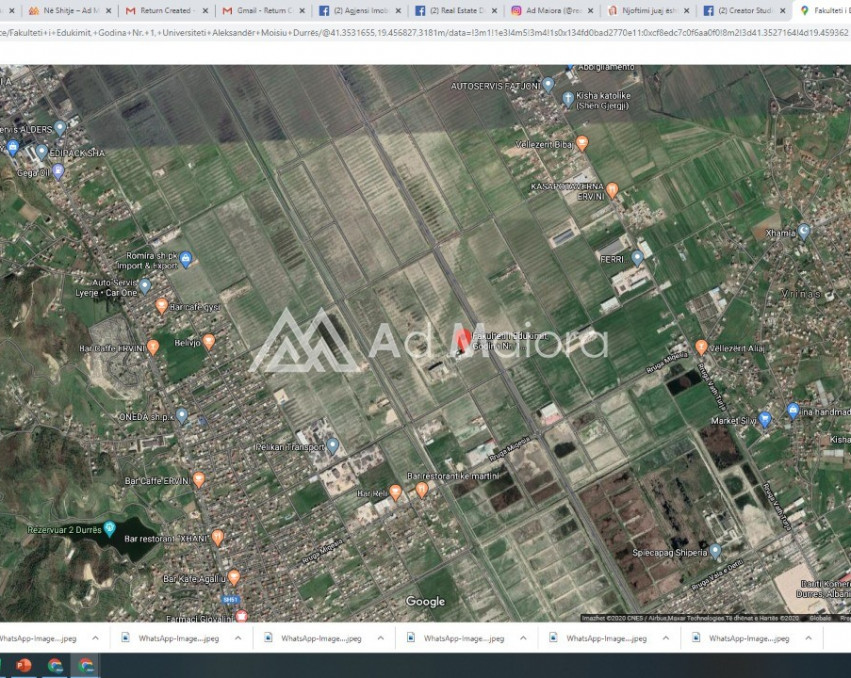Click the Kisha katolike church map pin
Viewport: 851px width, 678px height.
click(568, 98)
